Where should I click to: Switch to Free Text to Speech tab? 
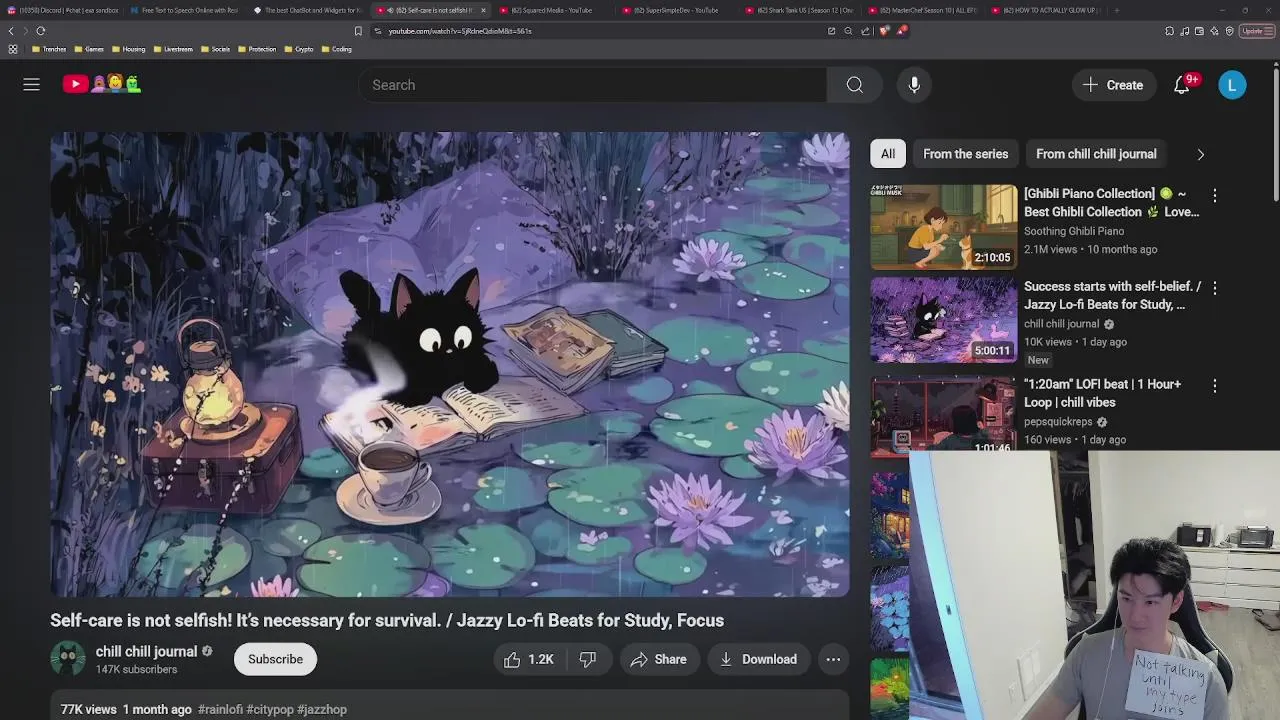185,10
